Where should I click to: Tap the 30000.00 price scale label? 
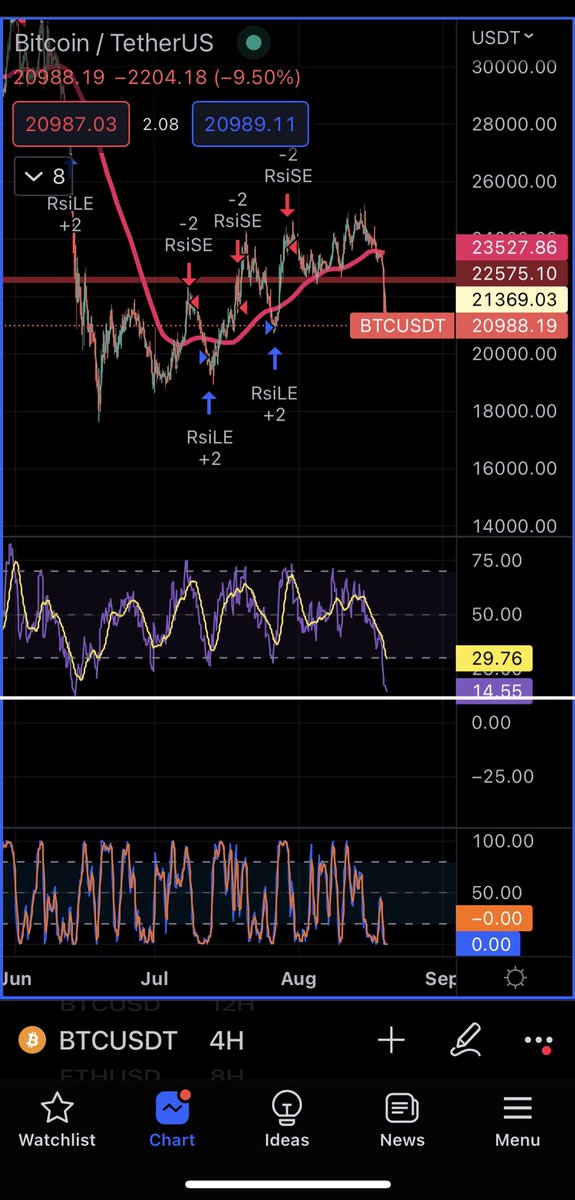514,67
